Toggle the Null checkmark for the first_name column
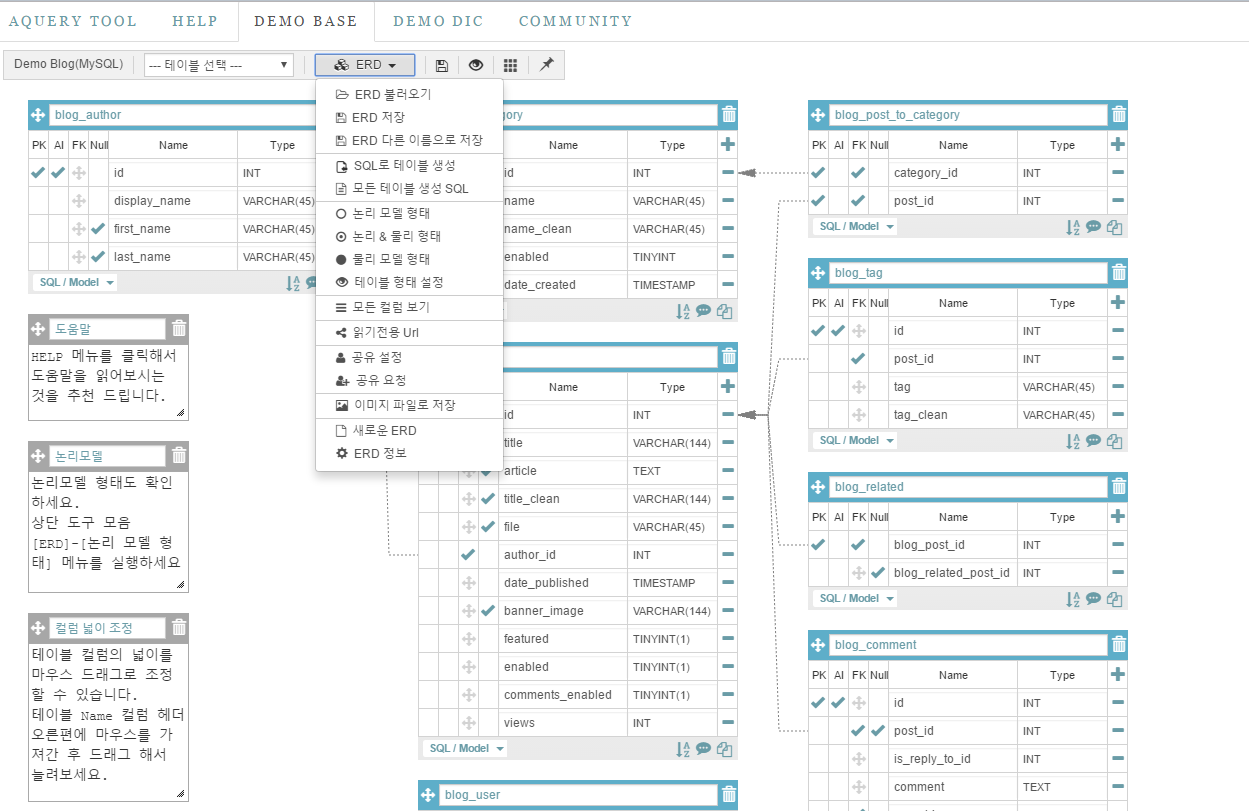Viewport: 1249px width, 811px height. click(98, 229)
